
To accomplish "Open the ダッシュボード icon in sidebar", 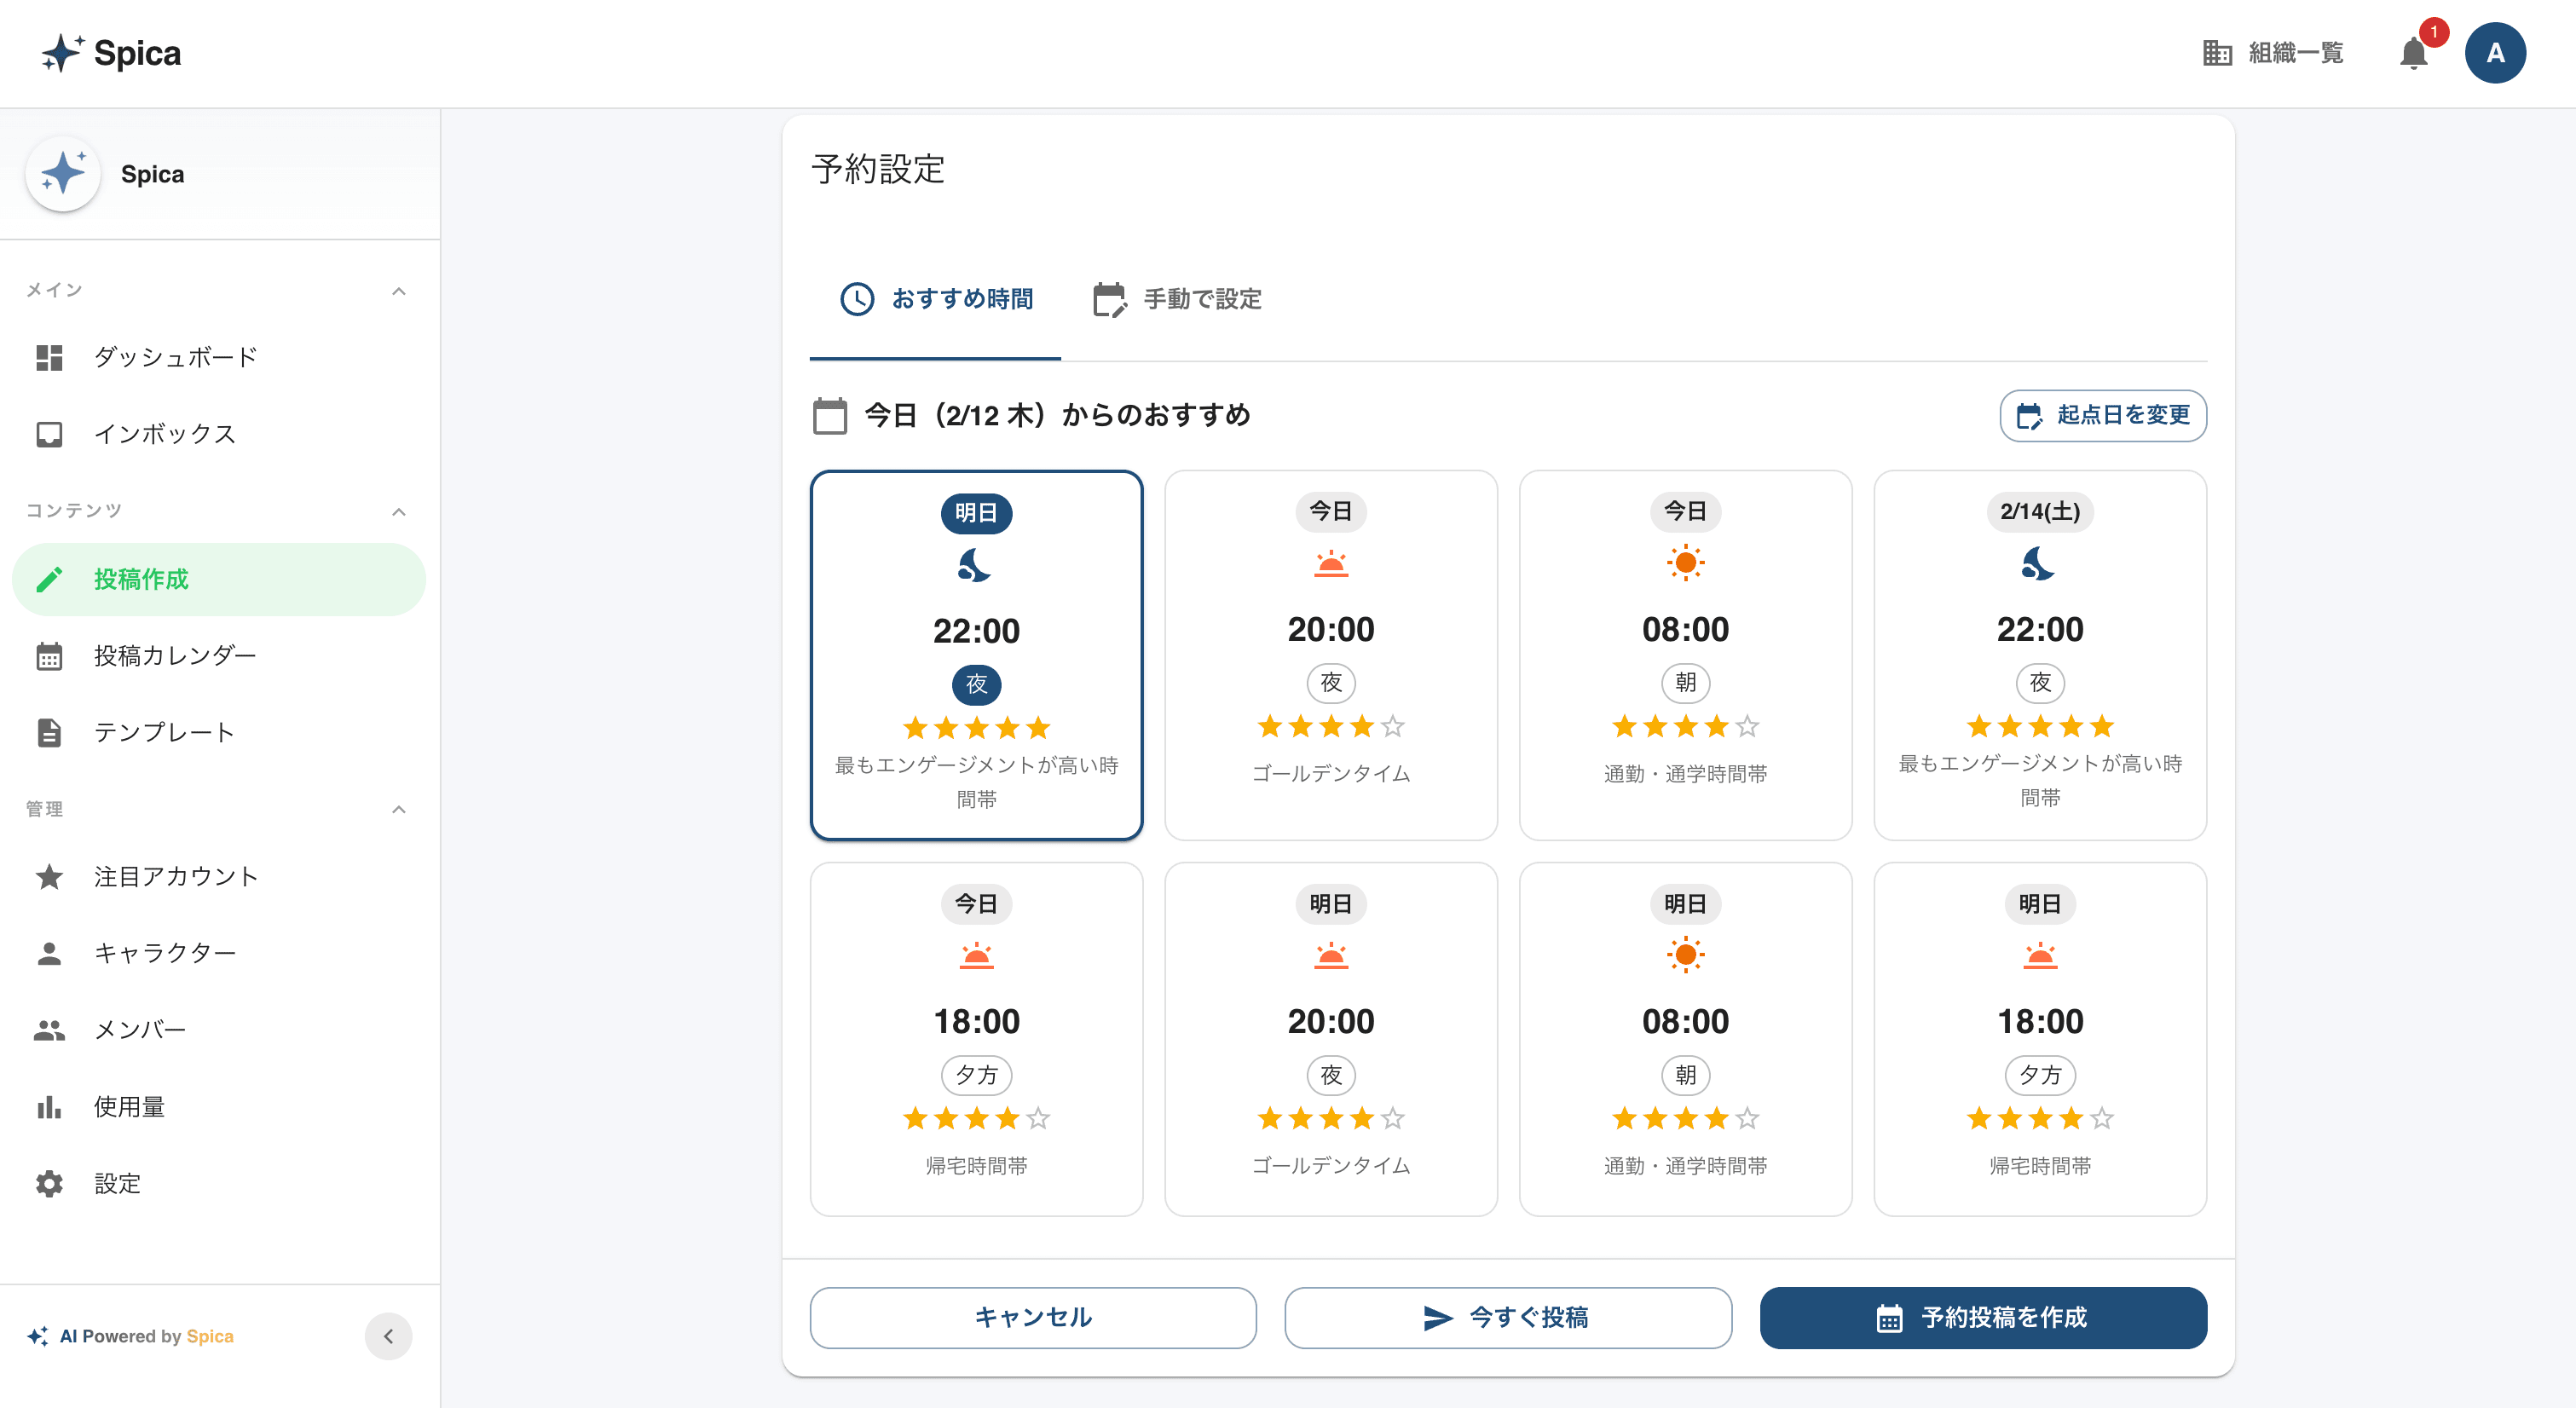I will 49,357.
